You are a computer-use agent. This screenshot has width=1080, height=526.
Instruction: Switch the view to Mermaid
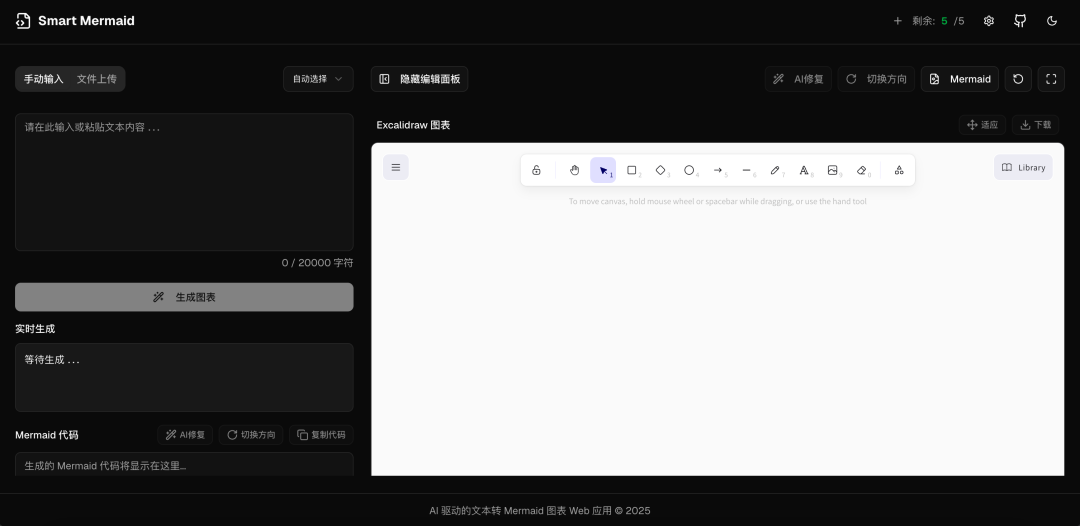[x=959, y=79]
